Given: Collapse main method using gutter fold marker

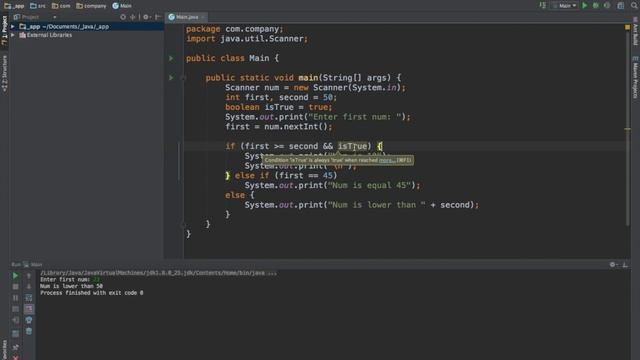Looking at the screenshot, I should pos(183,78).
